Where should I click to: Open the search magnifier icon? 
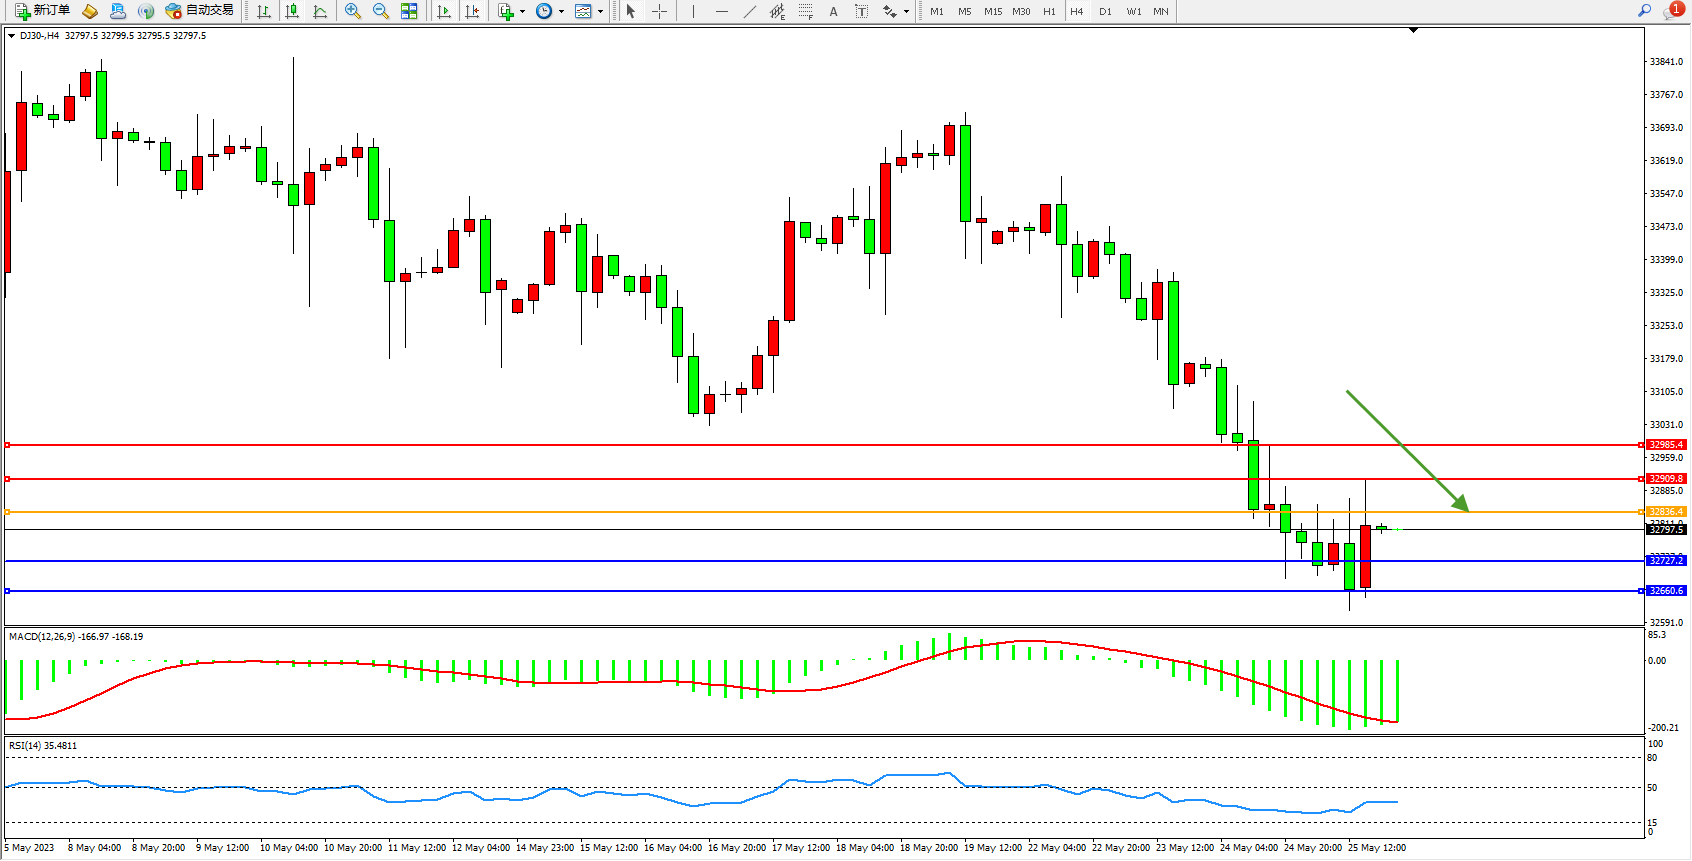1644,11
